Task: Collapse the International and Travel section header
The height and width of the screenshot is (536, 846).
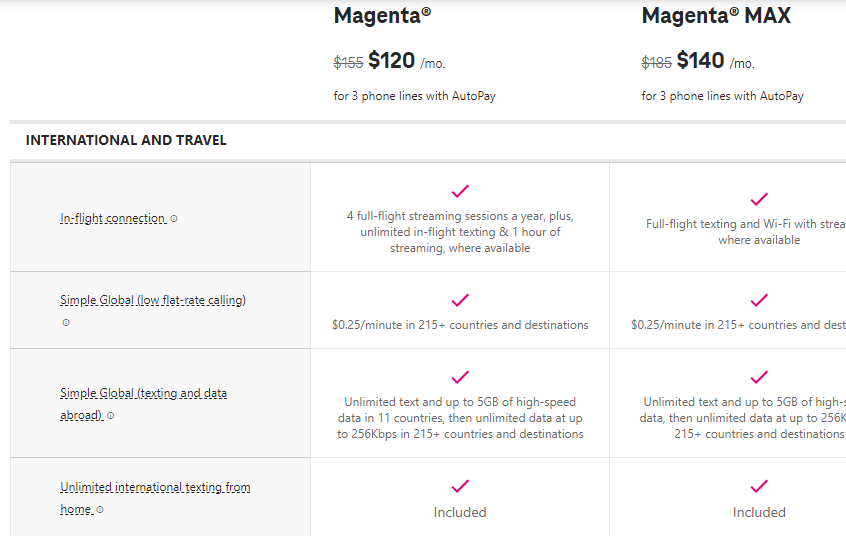Action: [x=126, y=140]
